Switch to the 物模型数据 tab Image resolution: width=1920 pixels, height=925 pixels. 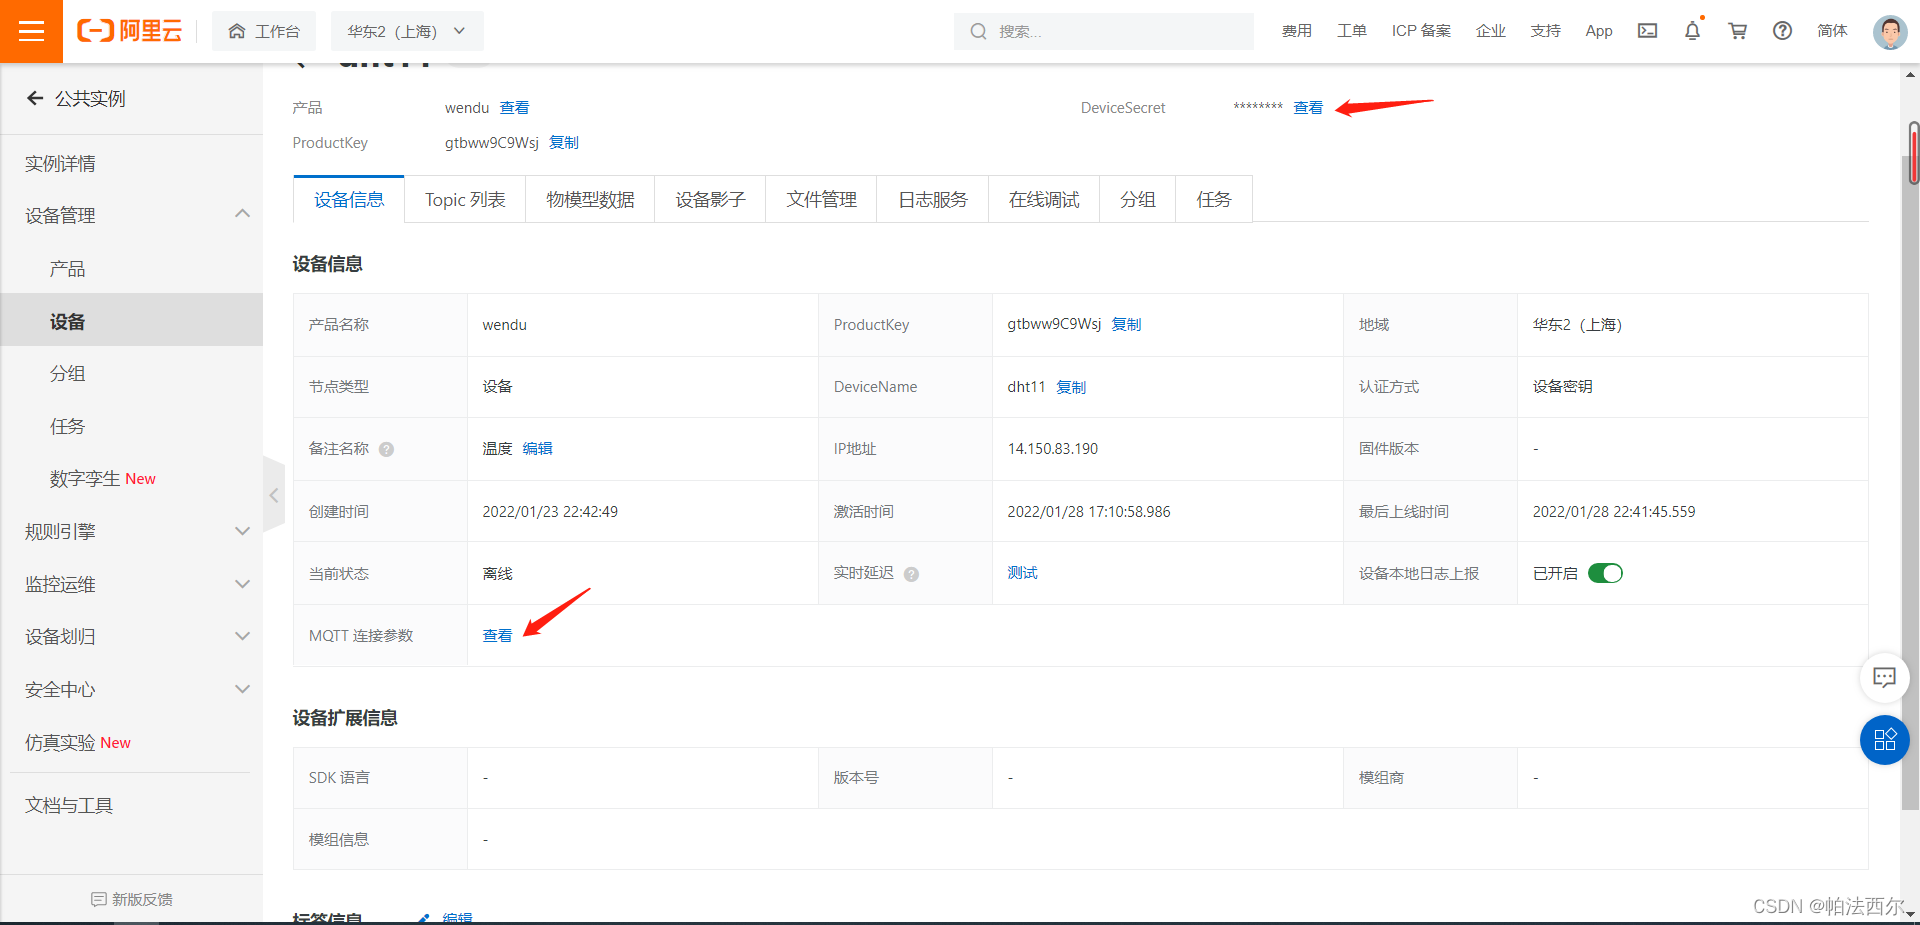(590, 199)
